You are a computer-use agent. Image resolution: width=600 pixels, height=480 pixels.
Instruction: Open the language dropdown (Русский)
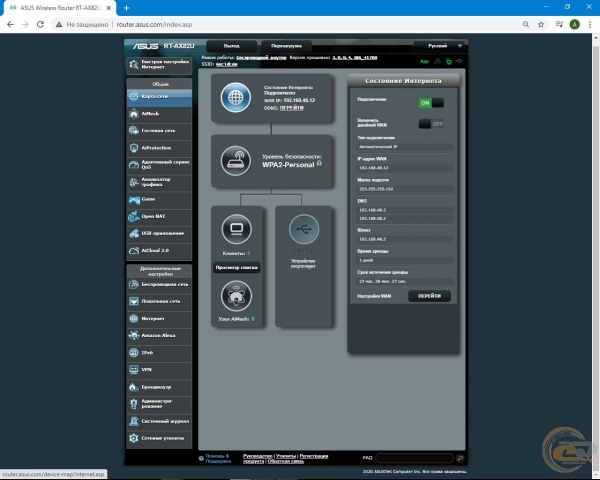pos(439,46)
